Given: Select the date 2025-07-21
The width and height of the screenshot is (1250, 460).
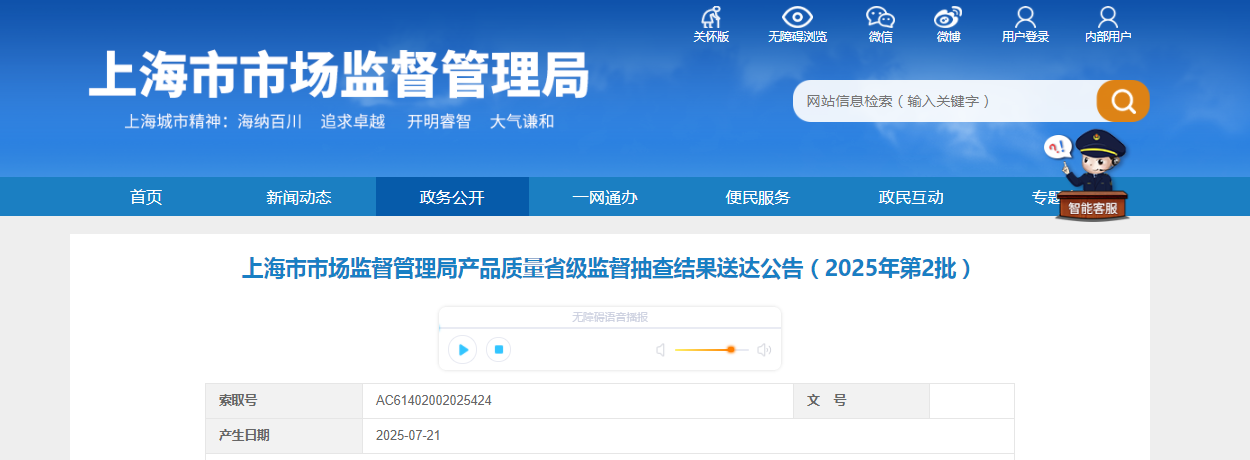Looking at the screenshot, I should 408,436.
